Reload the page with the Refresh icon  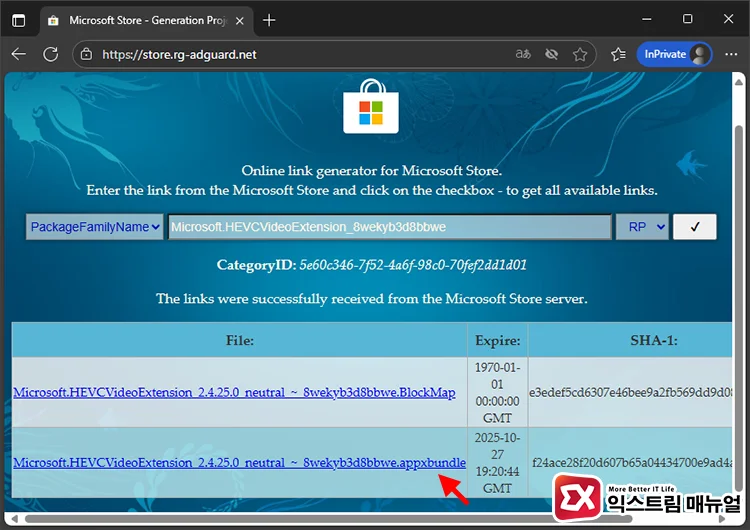pos(55,54)
